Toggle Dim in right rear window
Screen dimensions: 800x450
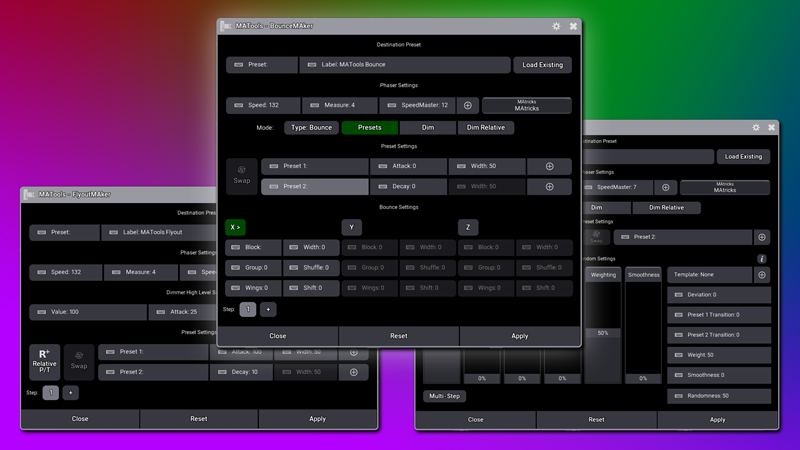point(605,208)
